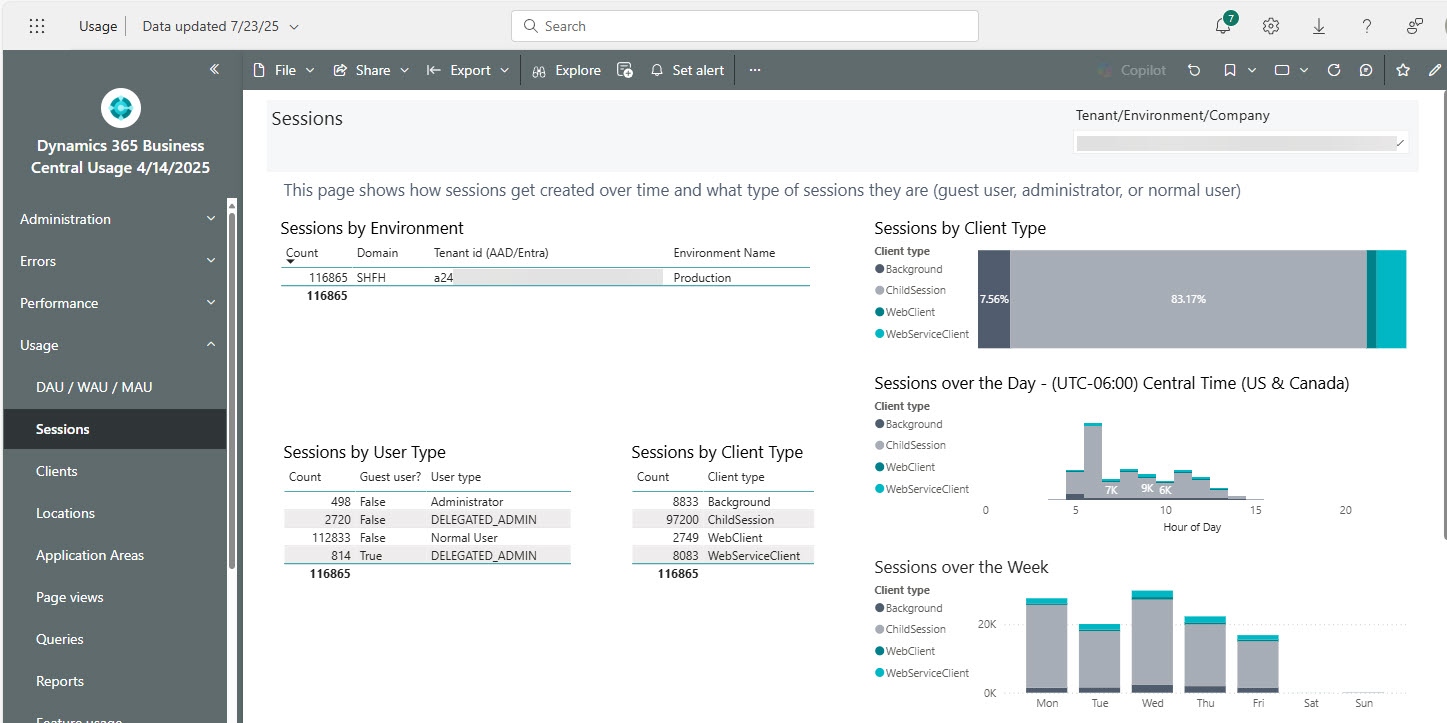The width and height of the screenshot is (1447, 723).
Task: Click the WebServiceClient legend dot in Sessions over the Week
Action: click(x=880, y=673)
